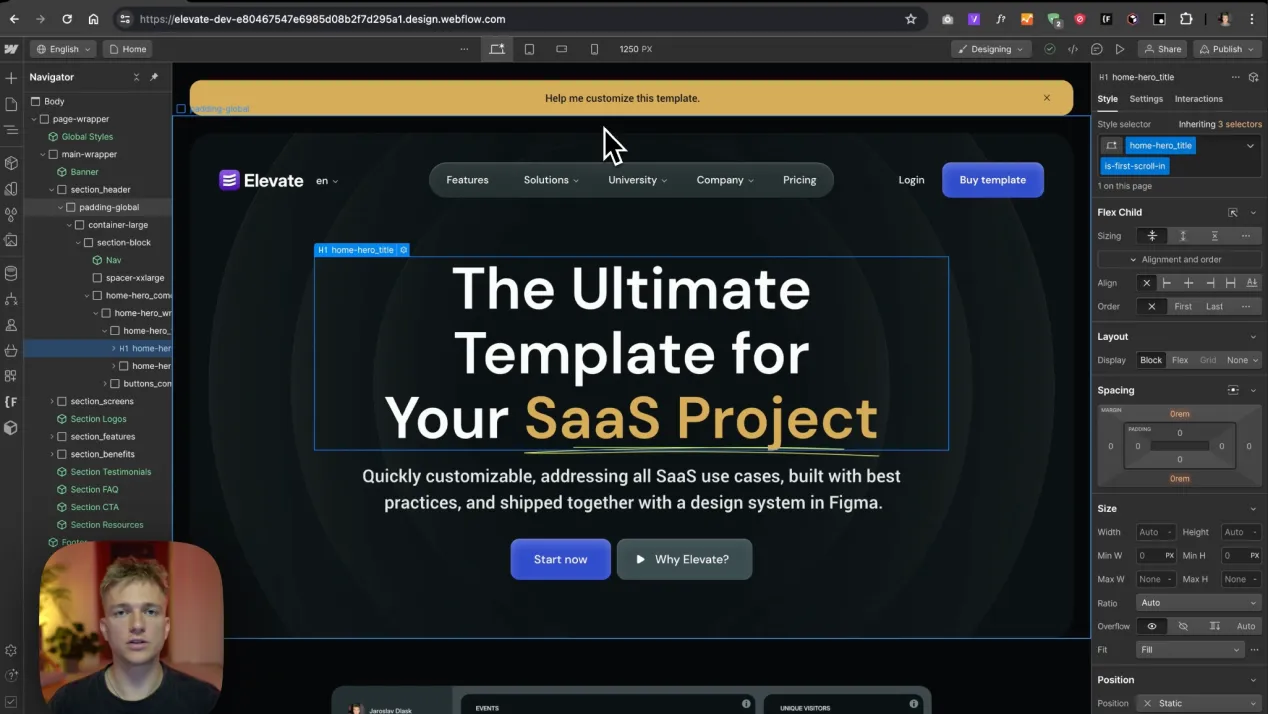Select the Style tab
Screen dimensions: 1268x714
1108,99
